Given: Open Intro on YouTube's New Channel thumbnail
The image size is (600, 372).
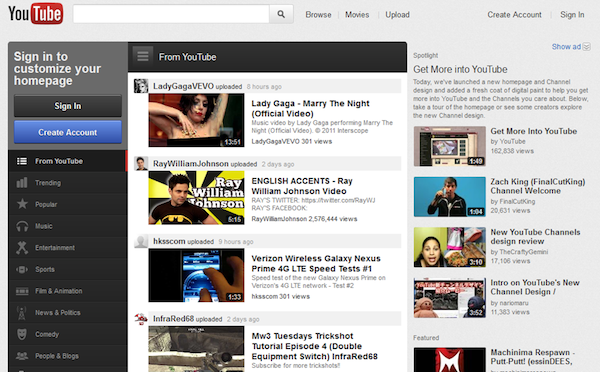Looking at the screenshot, I should pyautogui.click(x=450, y=298).
